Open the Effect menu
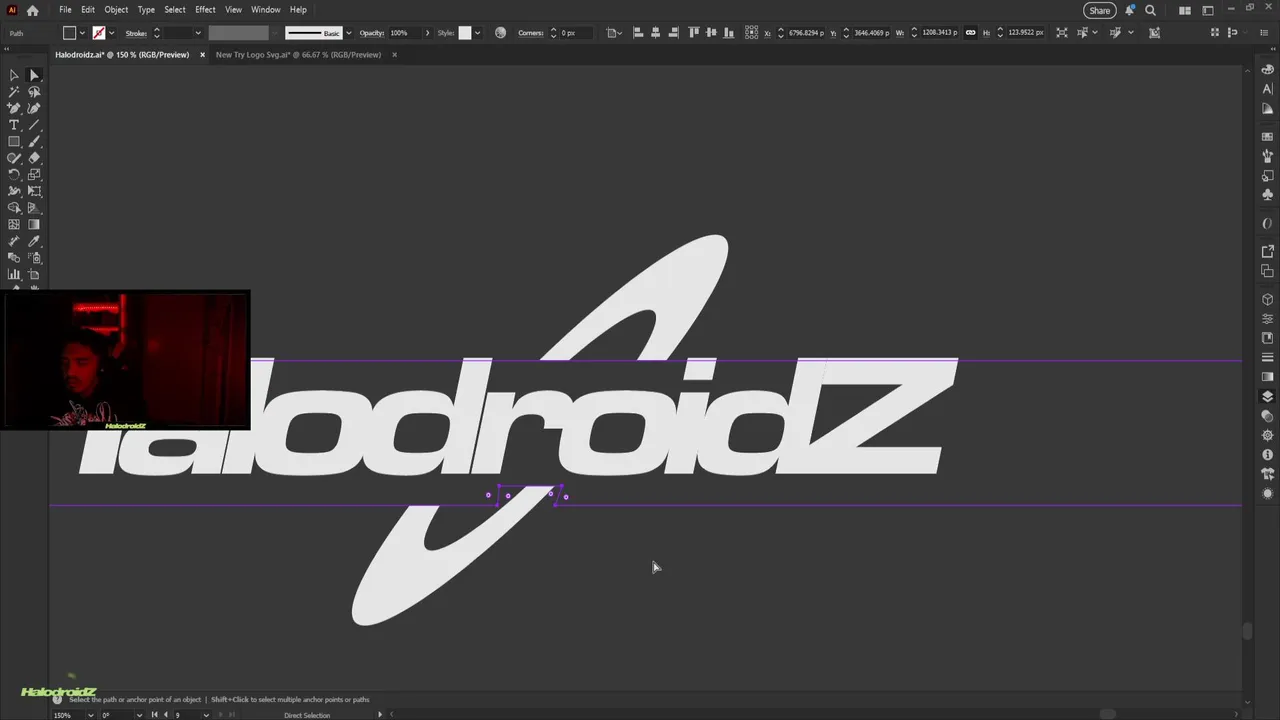 click(205, 10)
